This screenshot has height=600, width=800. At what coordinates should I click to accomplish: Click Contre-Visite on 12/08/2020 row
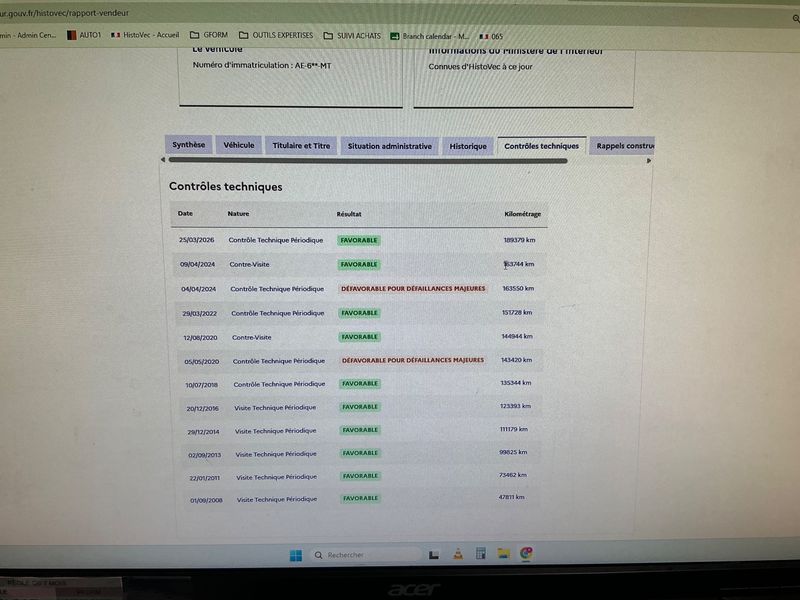(x=252, y=337)
